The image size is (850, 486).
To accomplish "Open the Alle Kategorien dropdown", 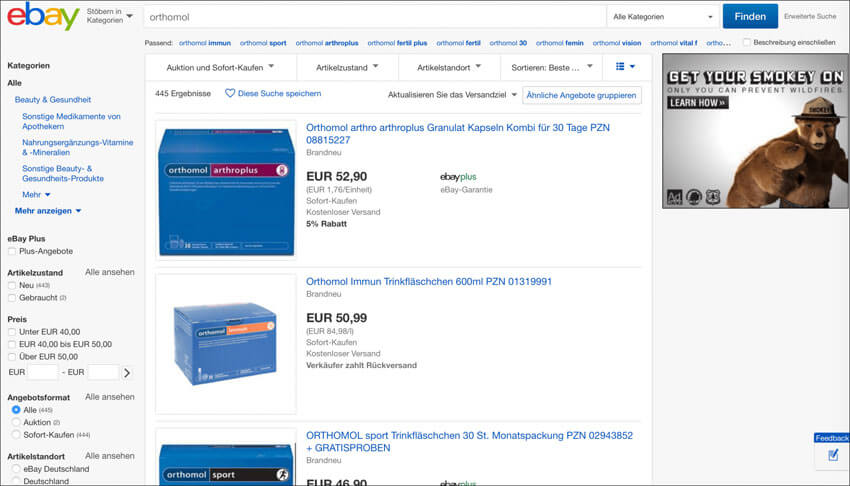I will (x=663, y=17).
